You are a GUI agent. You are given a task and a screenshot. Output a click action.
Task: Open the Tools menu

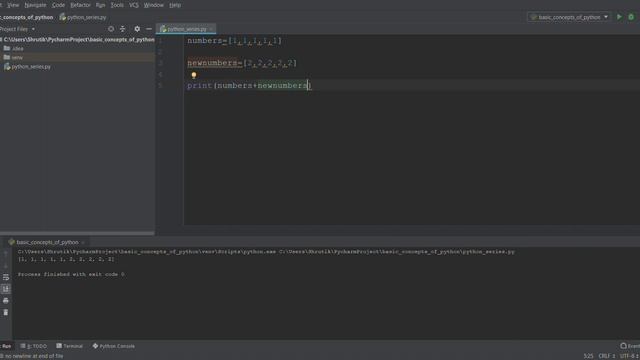point(117,5)
